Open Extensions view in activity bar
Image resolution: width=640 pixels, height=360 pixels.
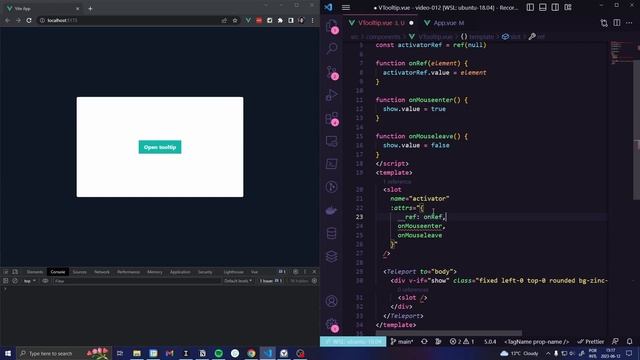(x=332, y=118)
